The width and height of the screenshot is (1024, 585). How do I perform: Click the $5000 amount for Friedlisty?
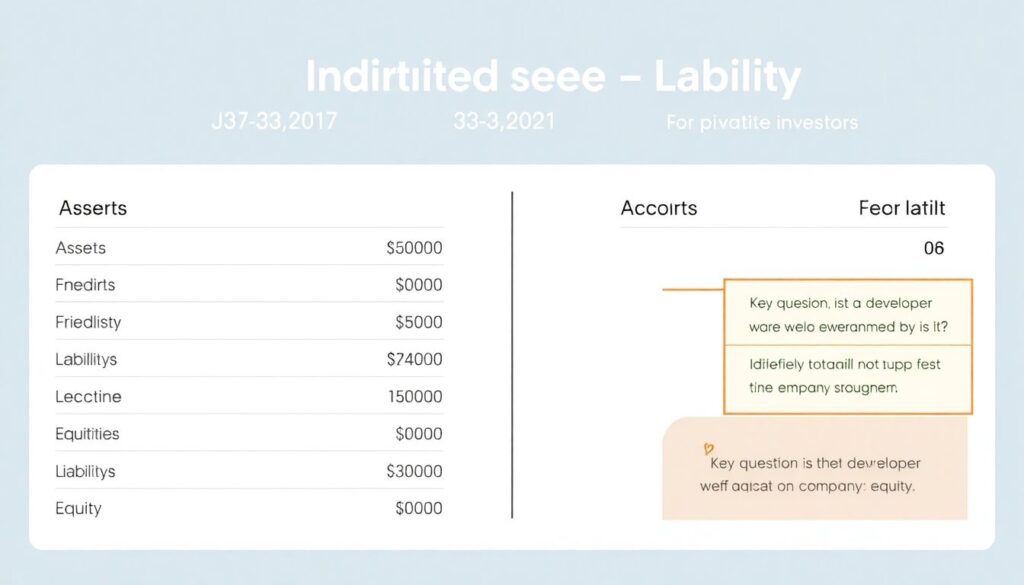click(419, 322)
